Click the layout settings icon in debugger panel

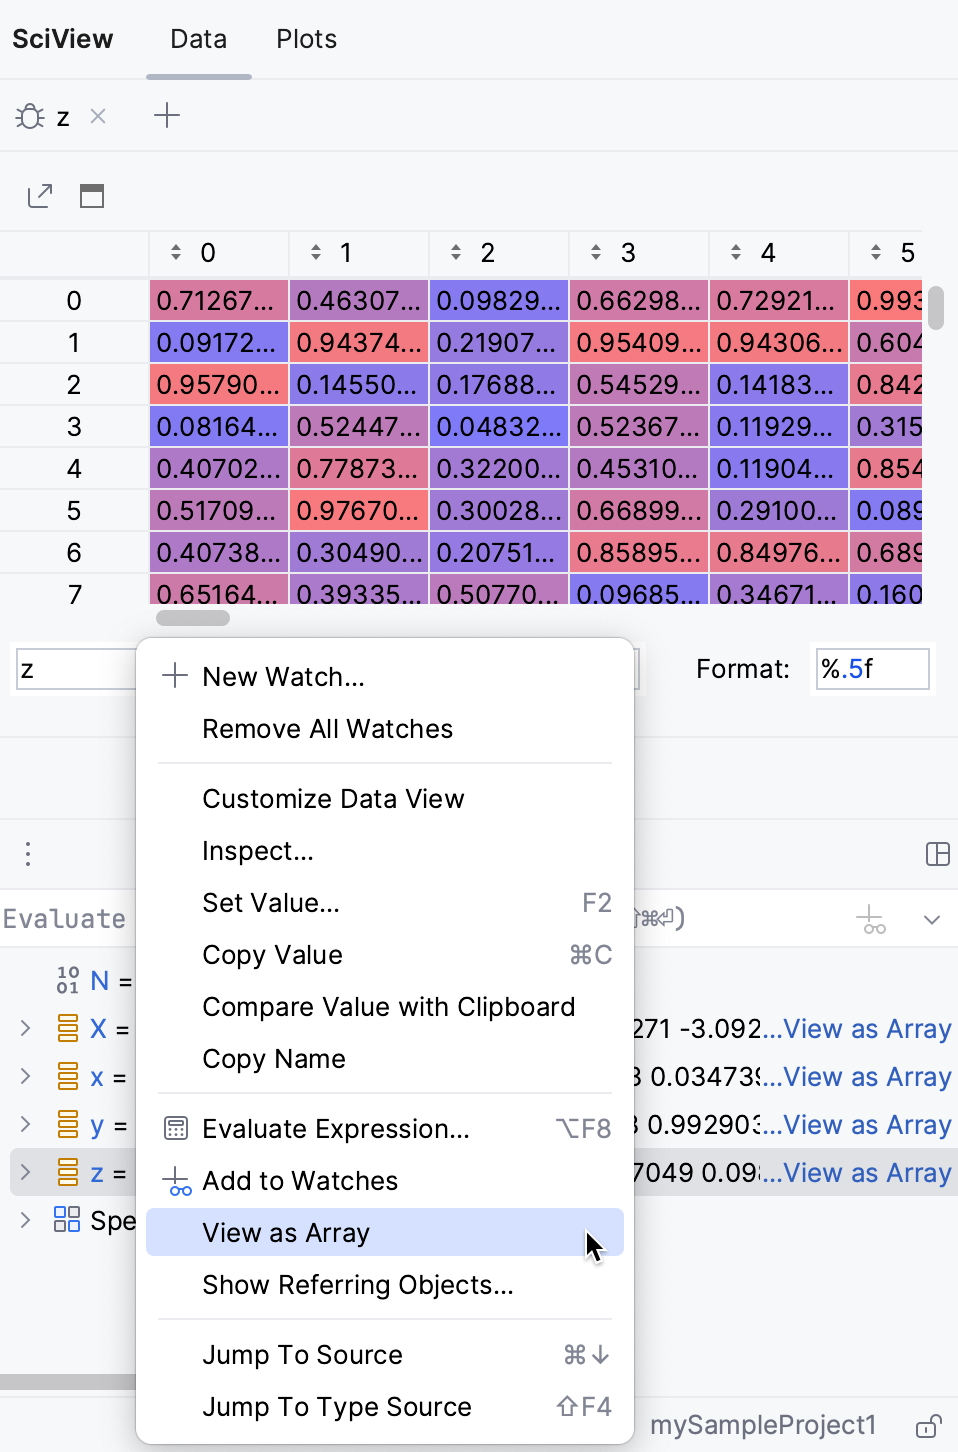(x=938, y=854)
